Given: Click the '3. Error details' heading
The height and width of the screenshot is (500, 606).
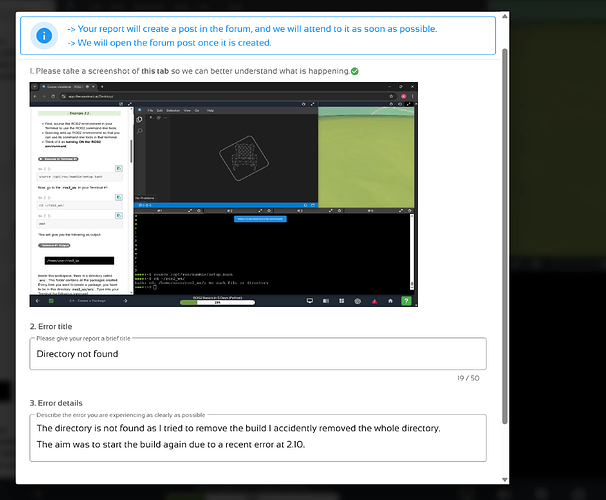Looking at the screenshot, I should (x=56, y=403).
